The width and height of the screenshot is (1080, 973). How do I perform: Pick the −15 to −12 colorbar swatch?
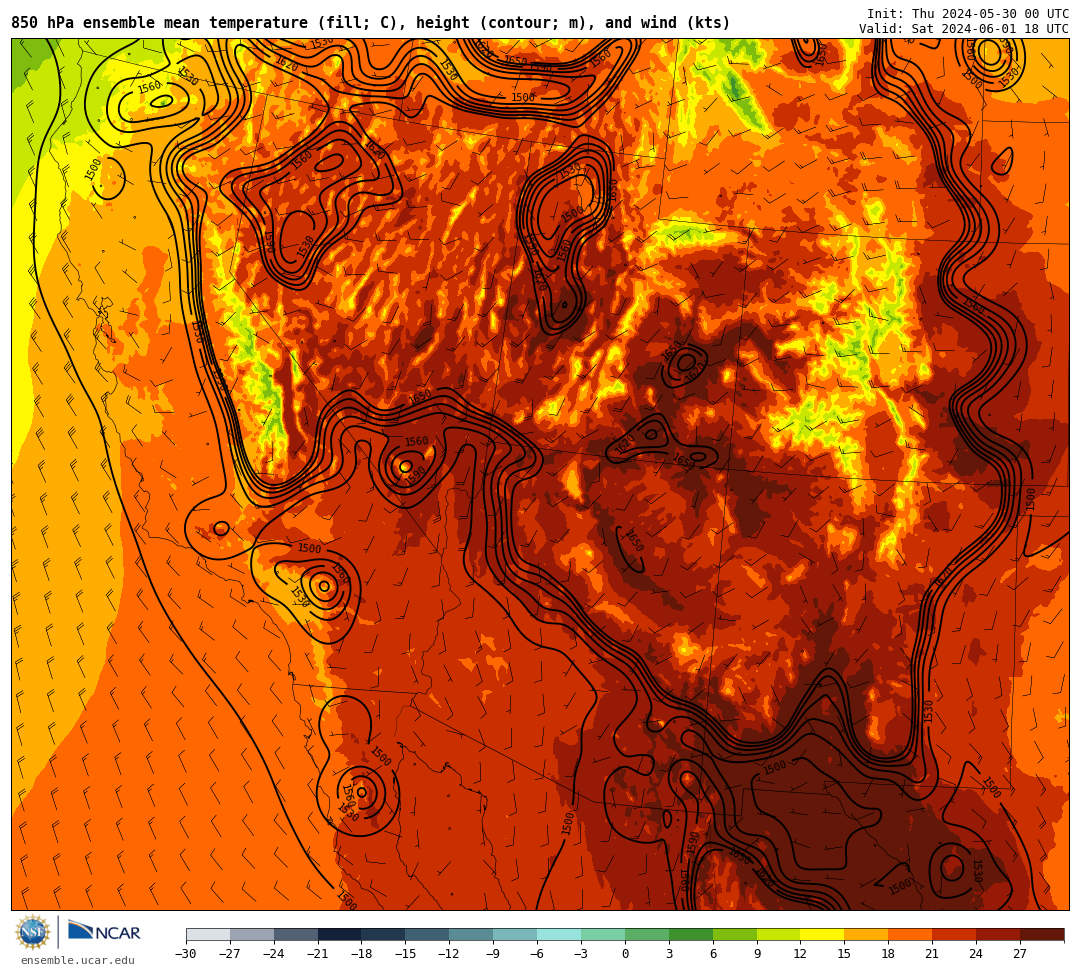coord(428,935)
